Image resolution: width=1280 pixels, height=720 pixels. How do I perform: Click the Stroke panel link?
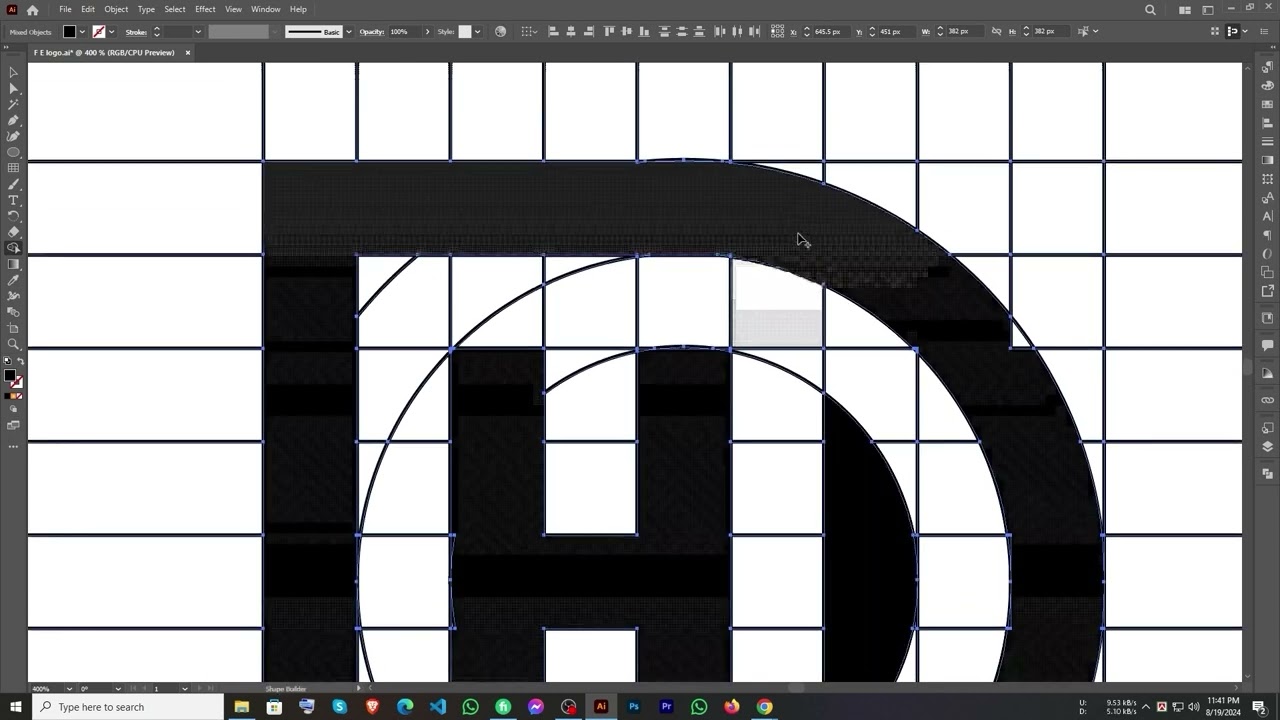136,32
